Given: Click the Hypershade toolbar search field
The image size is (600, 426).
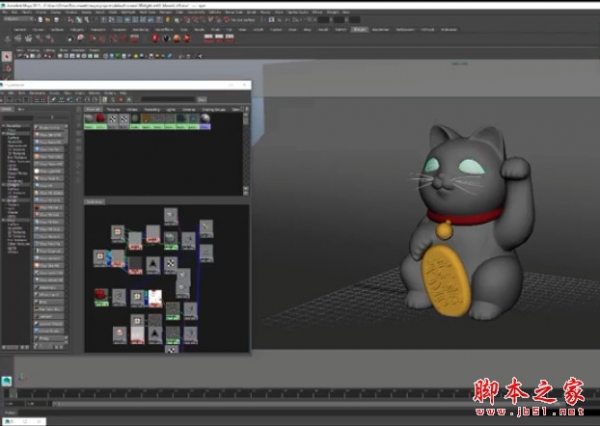Looking at the screenshot, I should [x=168, y=100].
